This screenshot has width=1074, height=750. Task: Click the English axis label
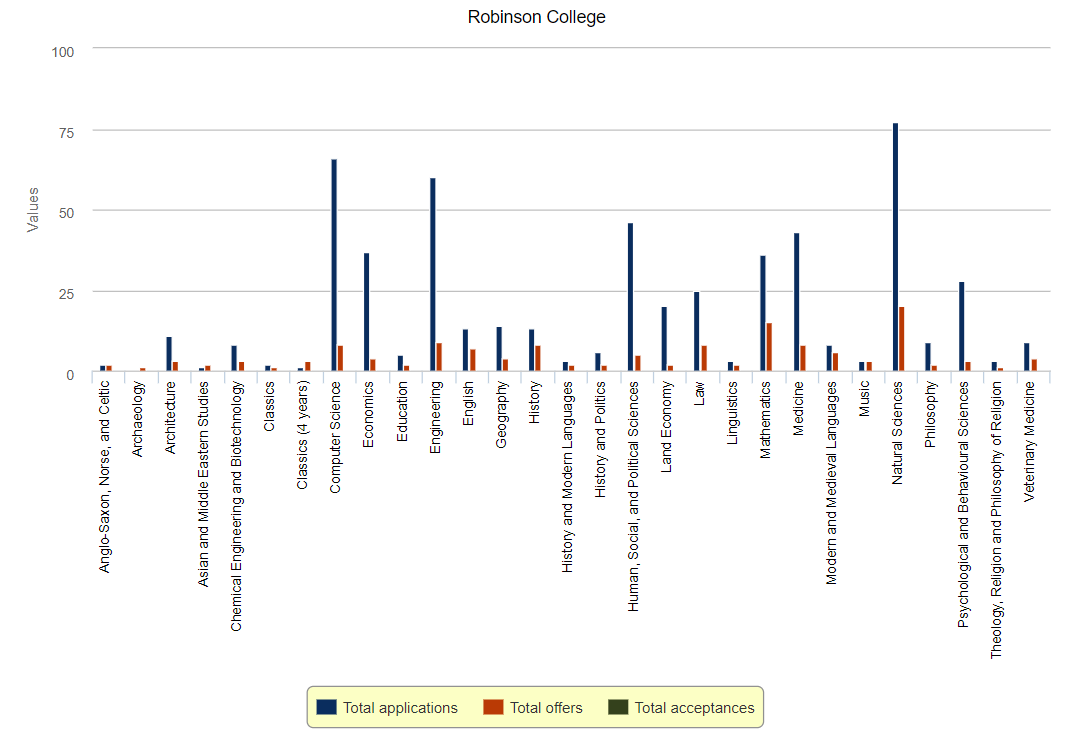[x=468, y=403]
